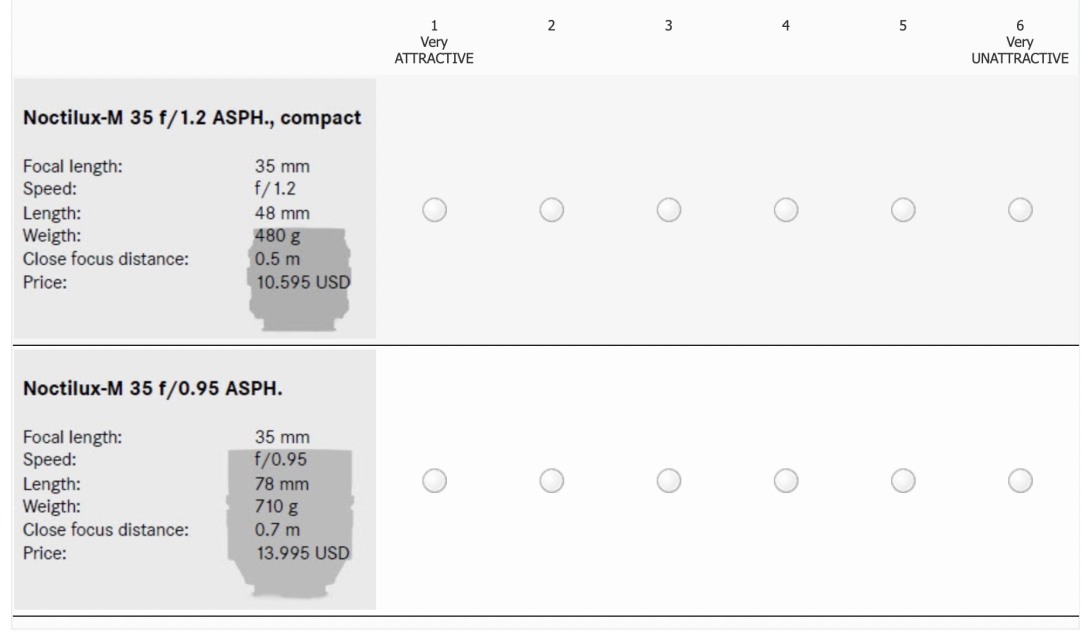Pick rating 5 for Noctilux f/1.2 compact
The image size is (1092, 639).
902,210
